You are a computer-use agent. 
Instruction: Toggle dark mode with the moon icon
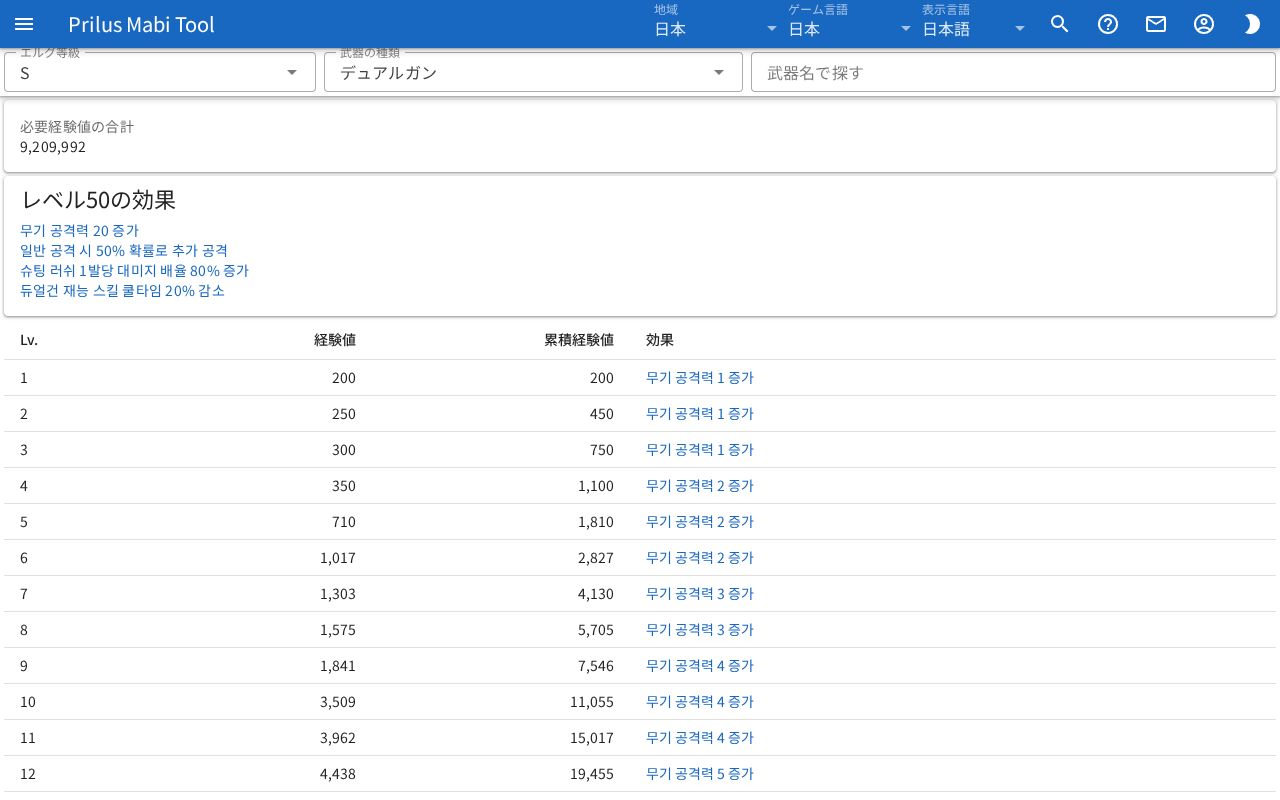pyautogui.click(x=1252, y=24)
